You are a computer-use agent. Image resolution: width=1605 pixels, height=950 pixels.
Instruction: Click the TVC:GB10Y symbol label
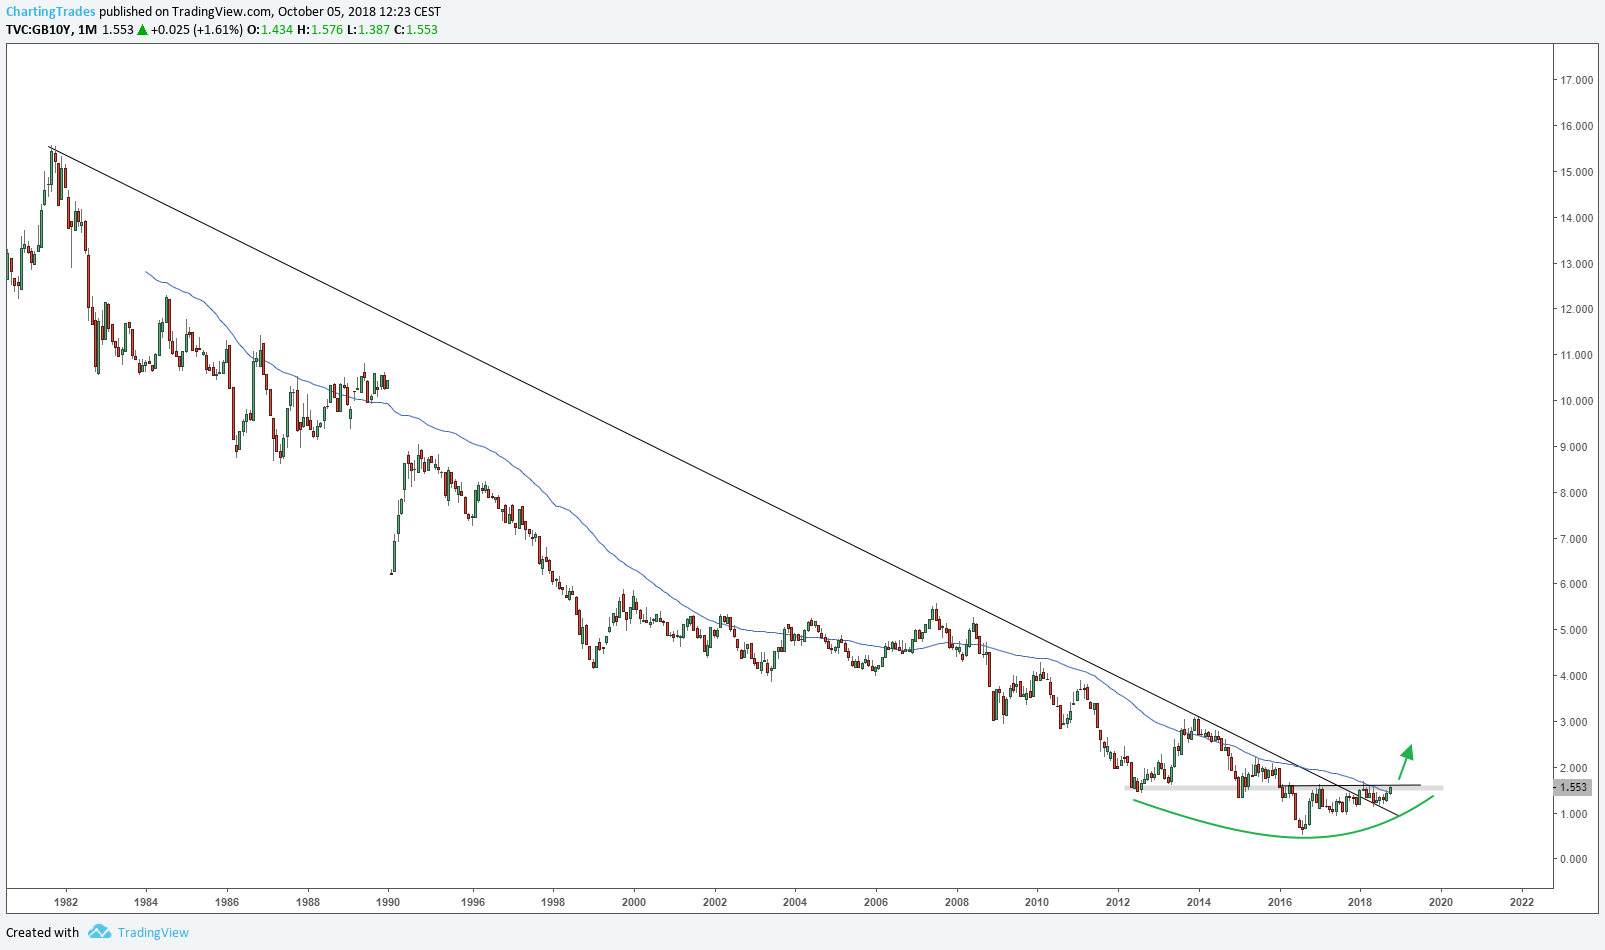point(38,30)
